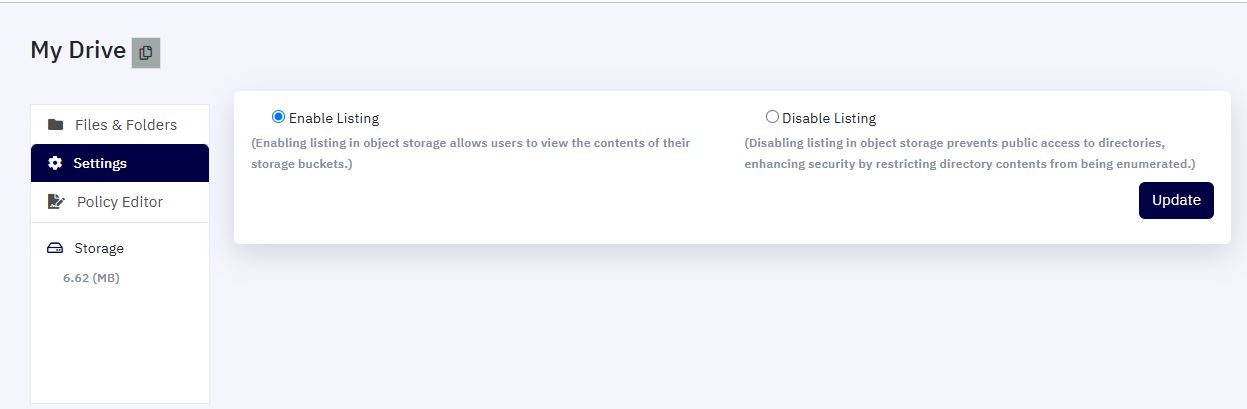
Task: Click the Storage drive icon
Action: (x=56, y=248)
